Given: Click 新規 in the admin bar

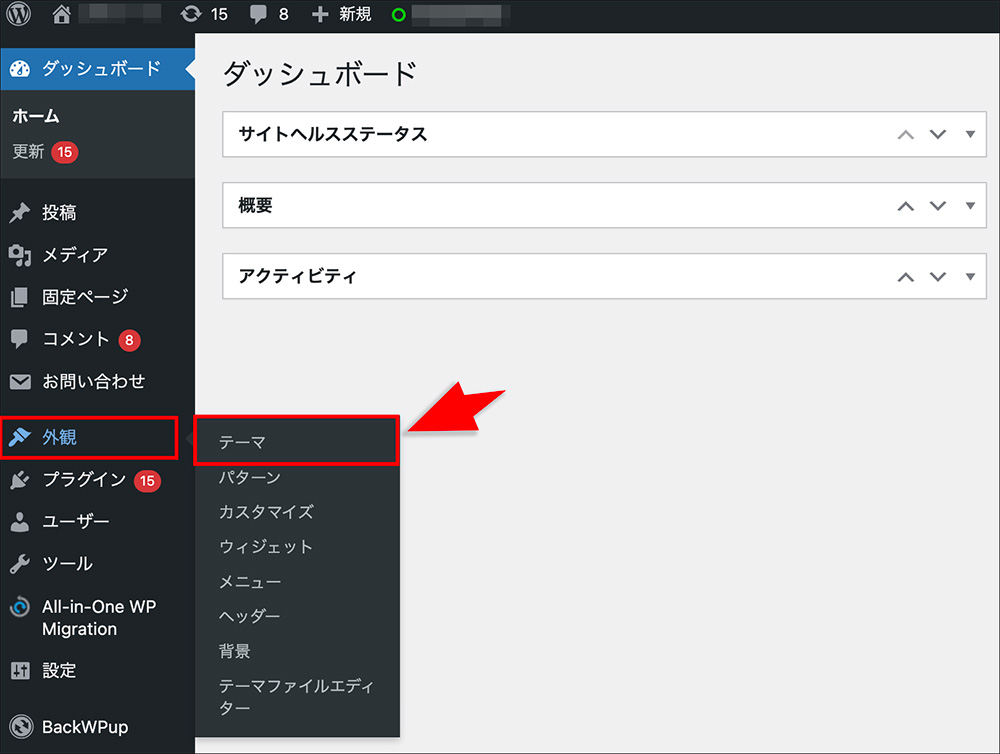Looking at the screenshot, I should (x=345, y=15).
